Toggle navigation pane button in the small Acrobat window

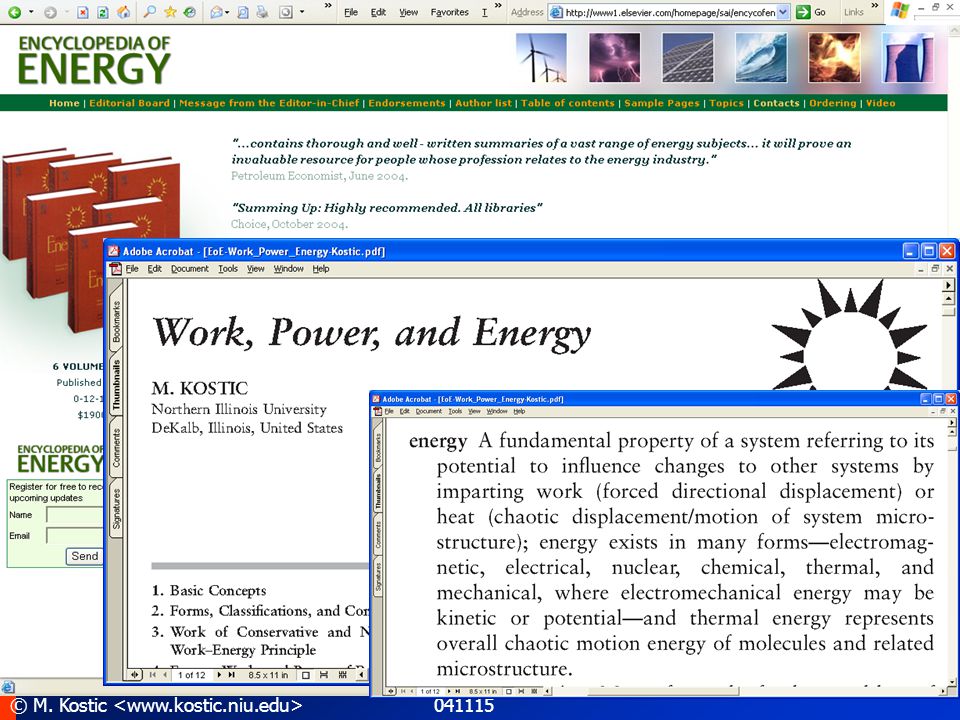tap(390, 691)
